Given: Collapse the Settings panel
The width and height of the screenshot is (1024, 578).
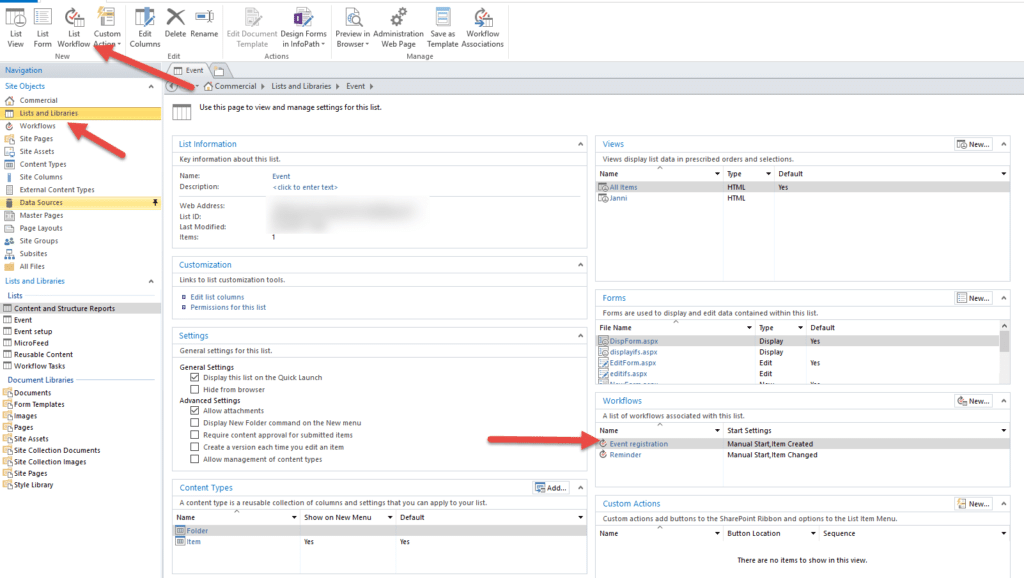Looking at the screenshot, I should [580, 336].
